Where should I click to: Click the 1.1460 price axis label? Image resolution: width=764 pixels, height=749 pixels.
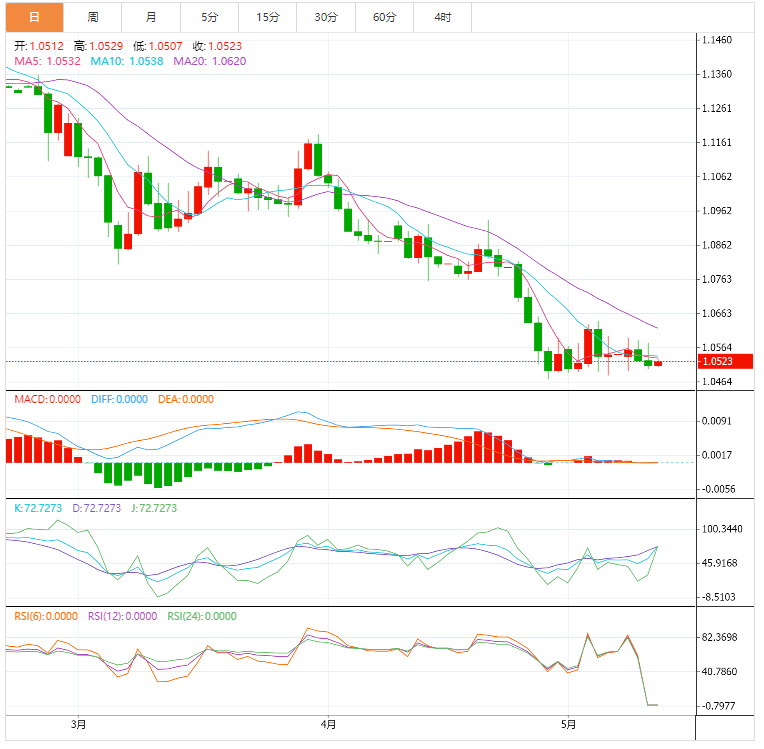pyautogui.click(x=717, y=40)
